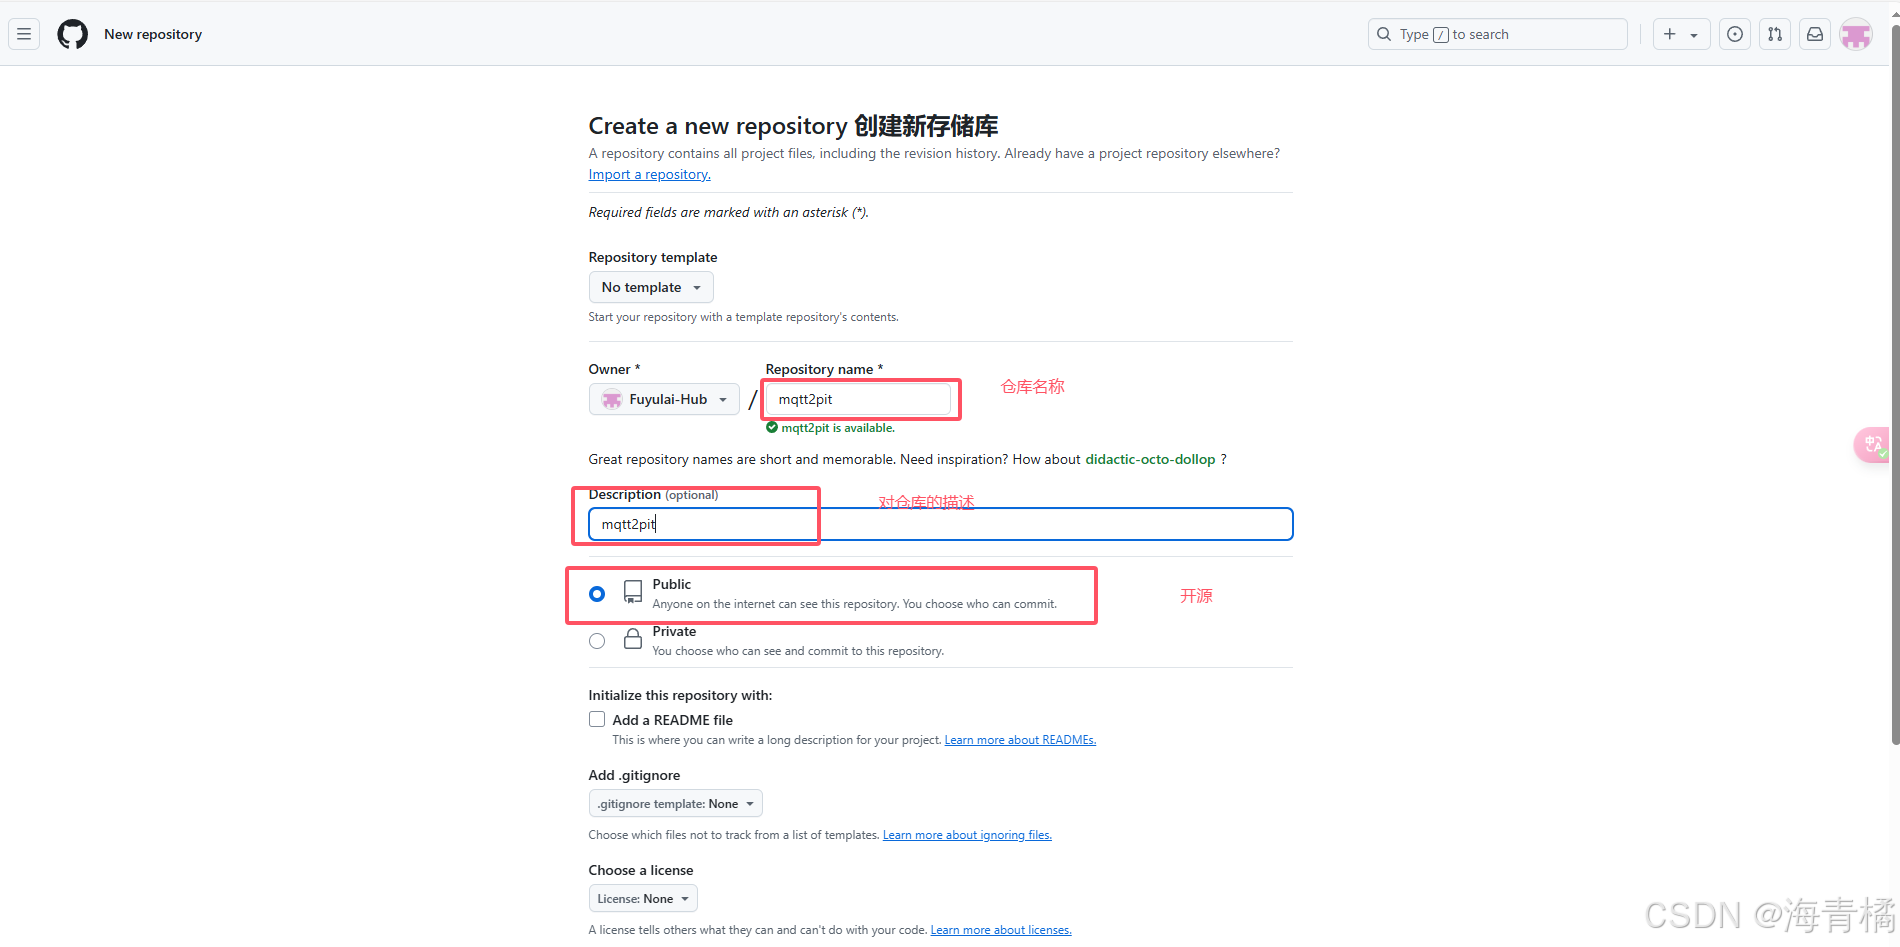This screenshot has height=947, width=1900.
Task: Open the hamburger navigation menu
Action: coord(24,34)
